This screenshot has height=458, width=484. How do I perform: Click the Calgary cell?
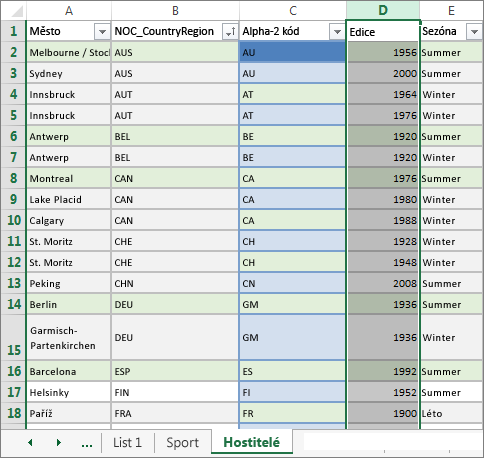(x=69, y=220)
